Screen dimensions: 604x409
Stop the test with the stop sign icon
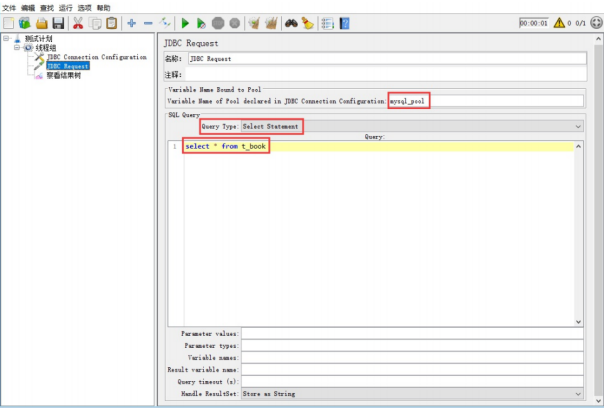(x=218, y=23)
